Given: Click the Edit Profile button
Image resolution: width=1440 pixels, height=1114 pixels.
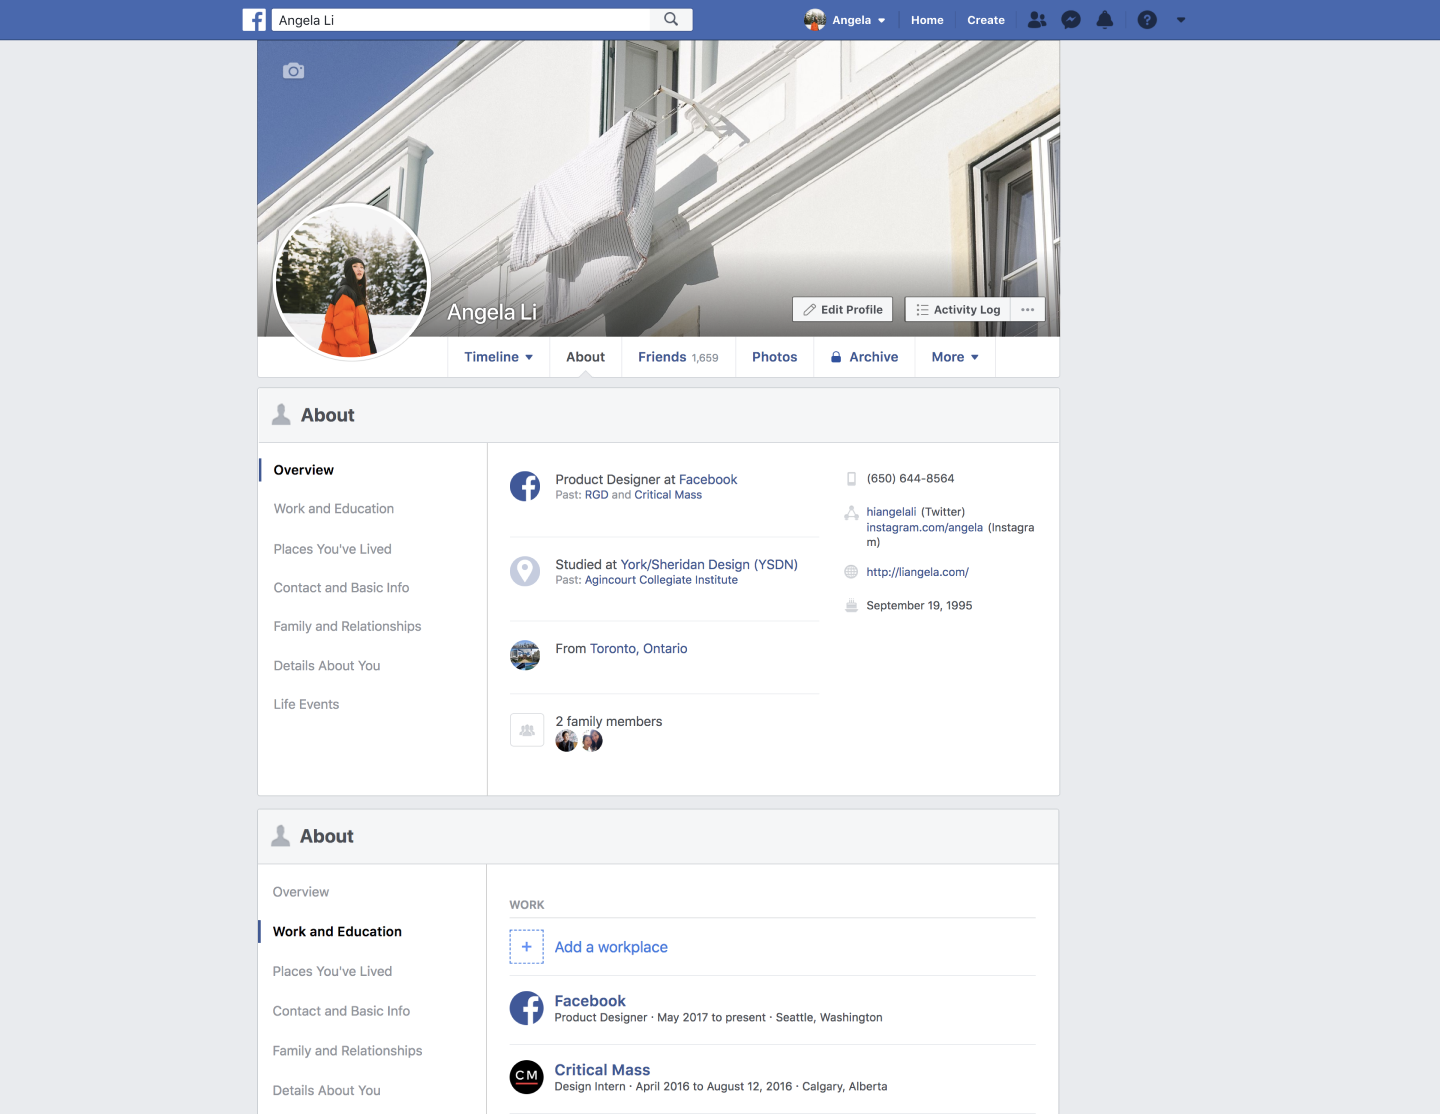Looking at the screenshot, I should [843, 310].
